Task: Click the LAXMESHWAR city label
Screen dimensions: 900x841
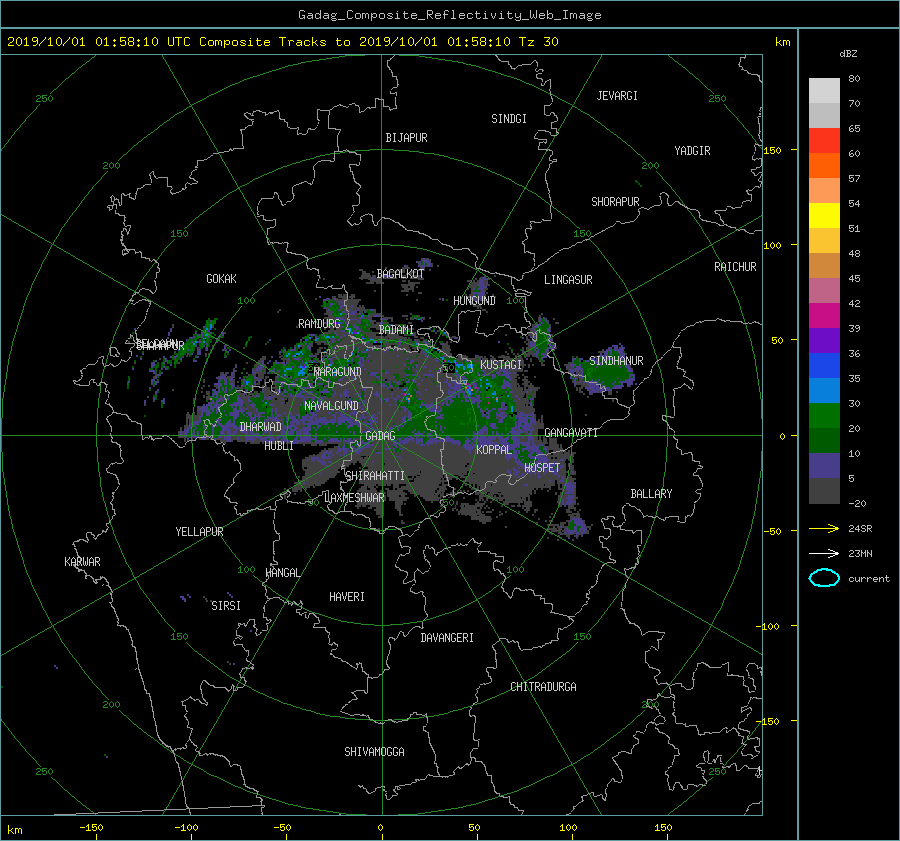Action: pyautogui.click(x=354, y=498)
